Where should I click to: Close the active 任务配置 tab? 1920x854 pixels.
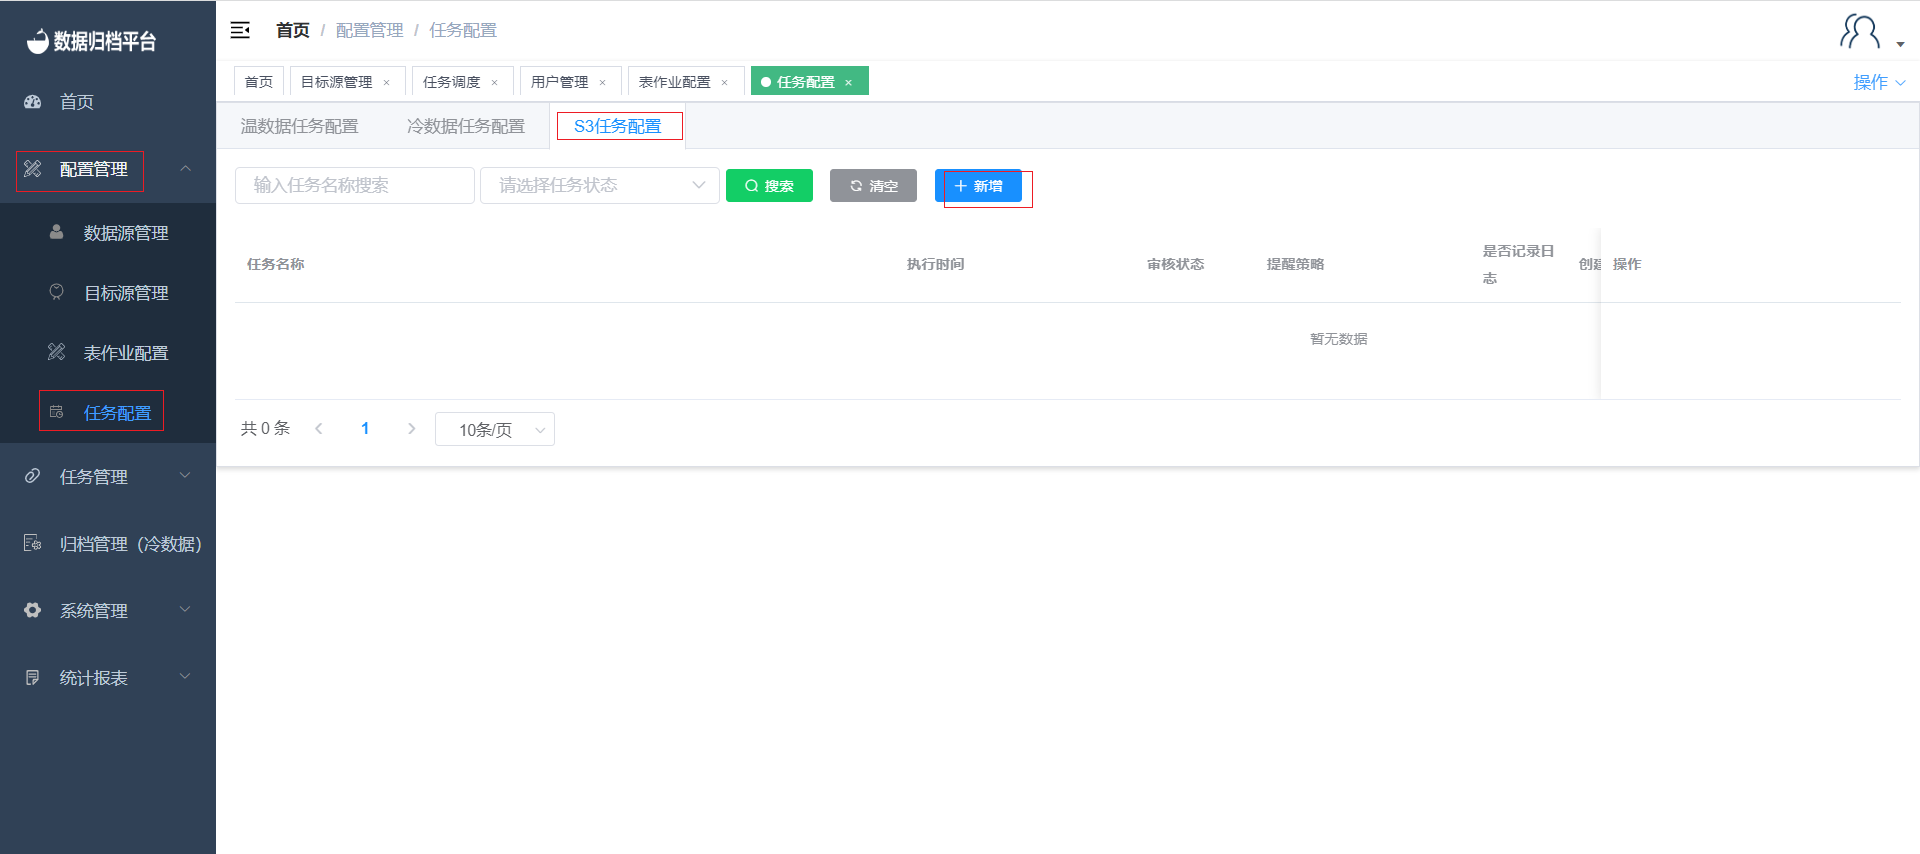point(849,82)
